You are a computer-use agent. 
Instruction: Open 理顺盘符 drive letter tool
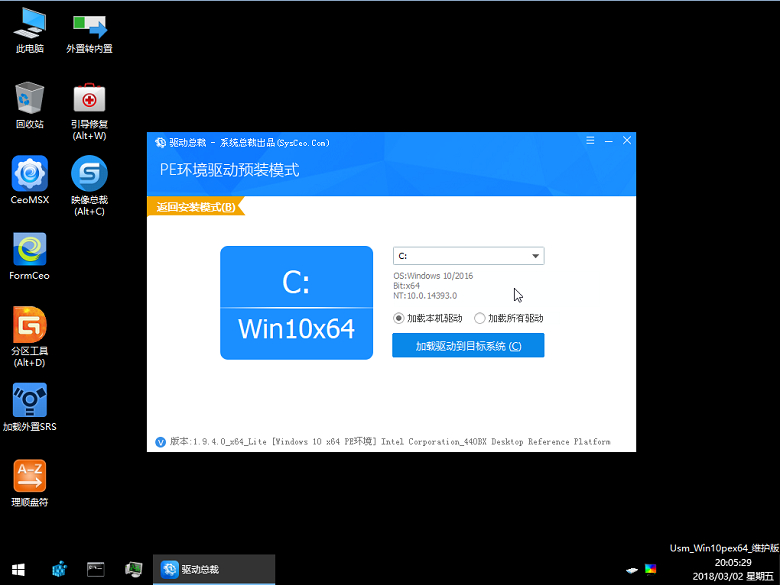pyautogui.click(x=30, y=477)
